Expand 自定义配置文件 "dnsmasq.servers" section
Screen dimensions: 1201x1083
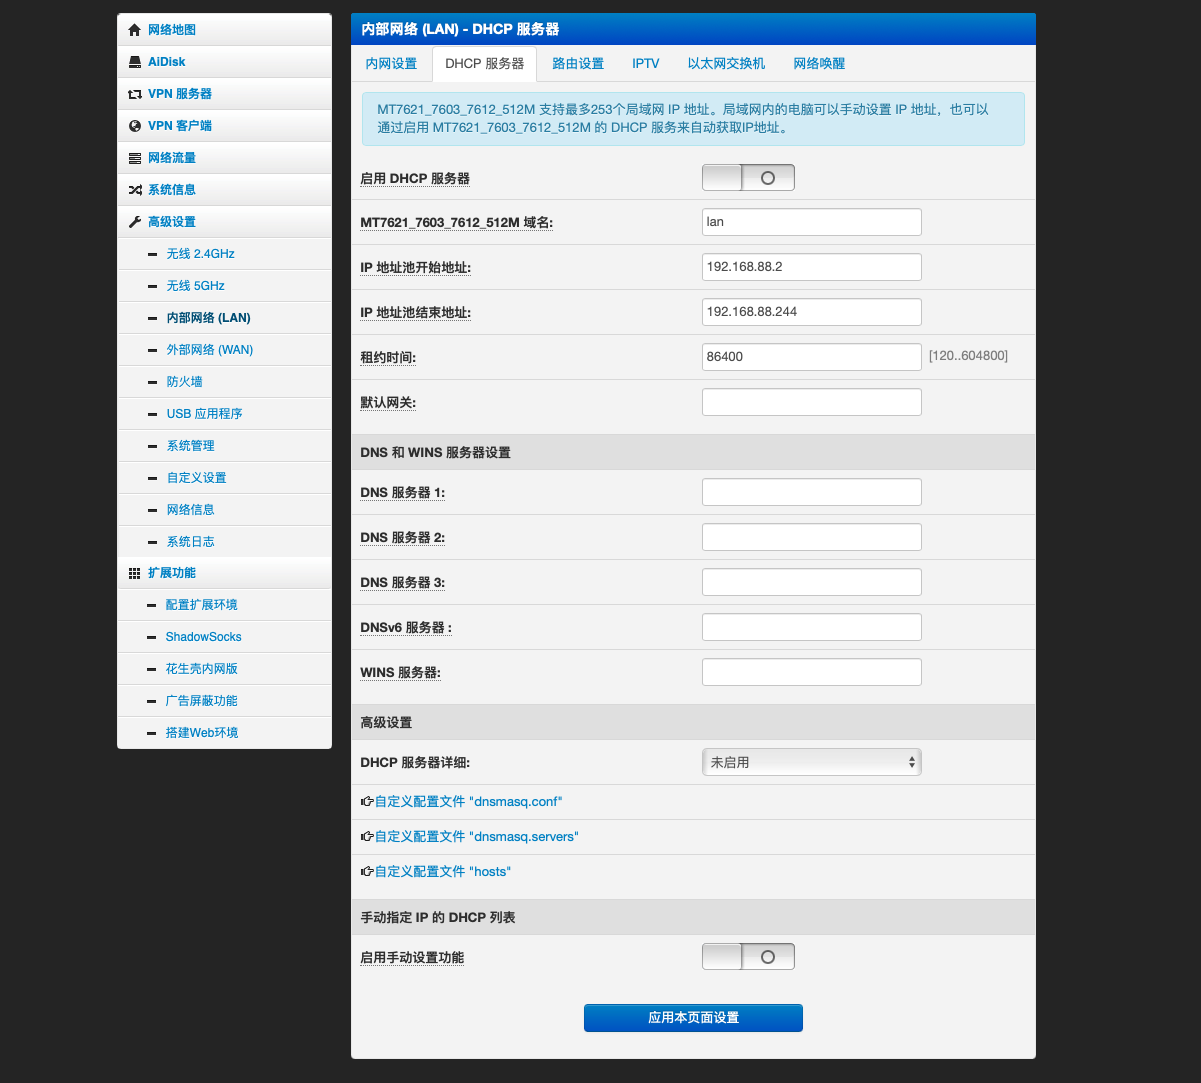point(475,836)
